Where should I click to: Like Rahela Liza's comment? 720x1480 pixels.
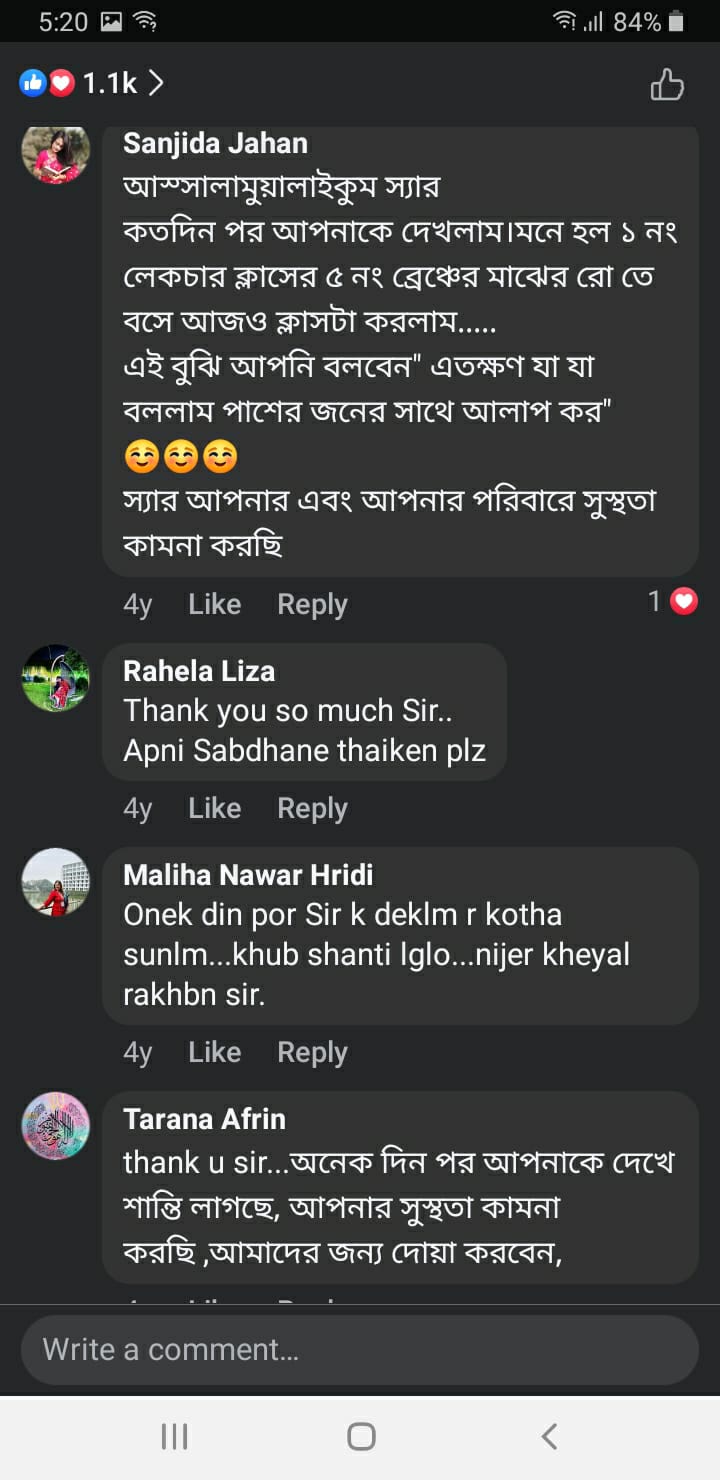tap(214, 808)
